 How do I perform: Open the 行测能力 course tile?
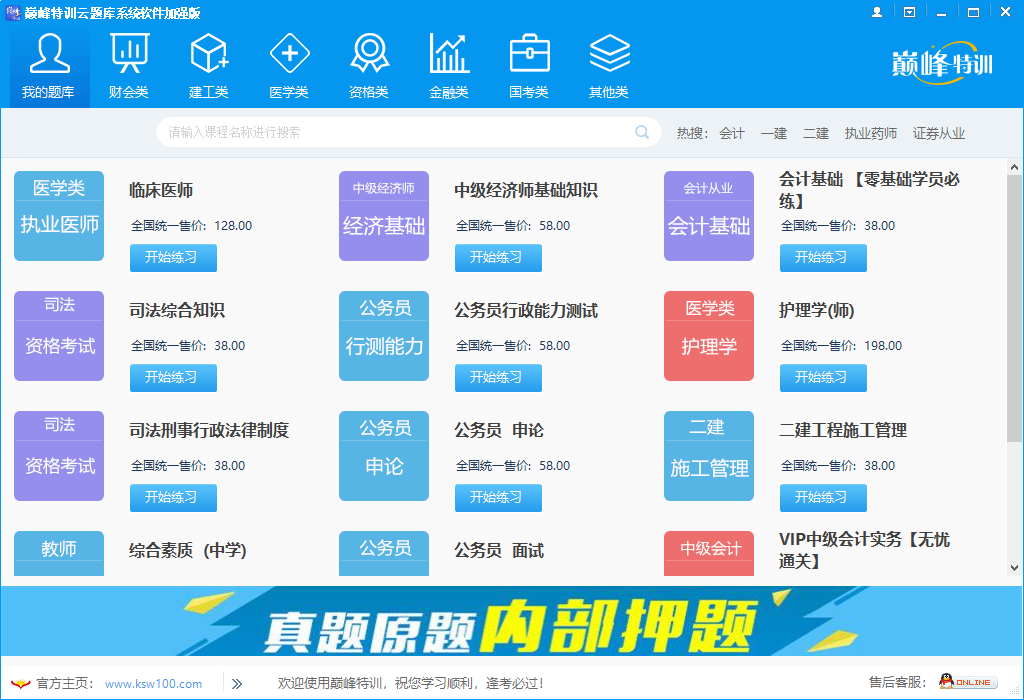tap(384, 336)
